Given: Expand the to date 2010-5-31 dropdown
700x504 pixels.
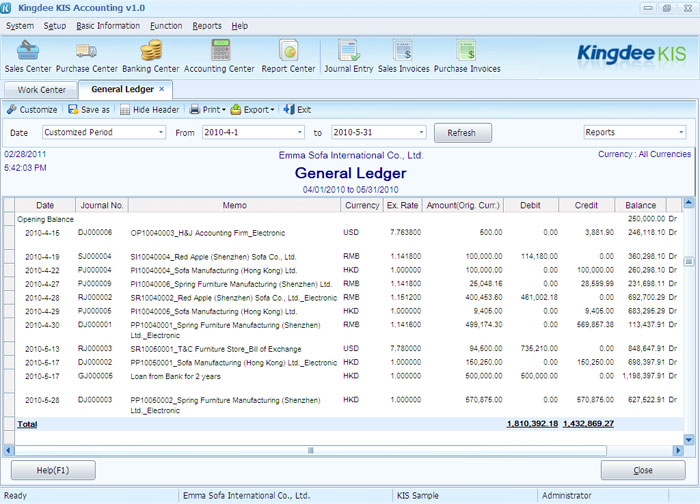Looking at the screenshot, I should pos(421,132).
